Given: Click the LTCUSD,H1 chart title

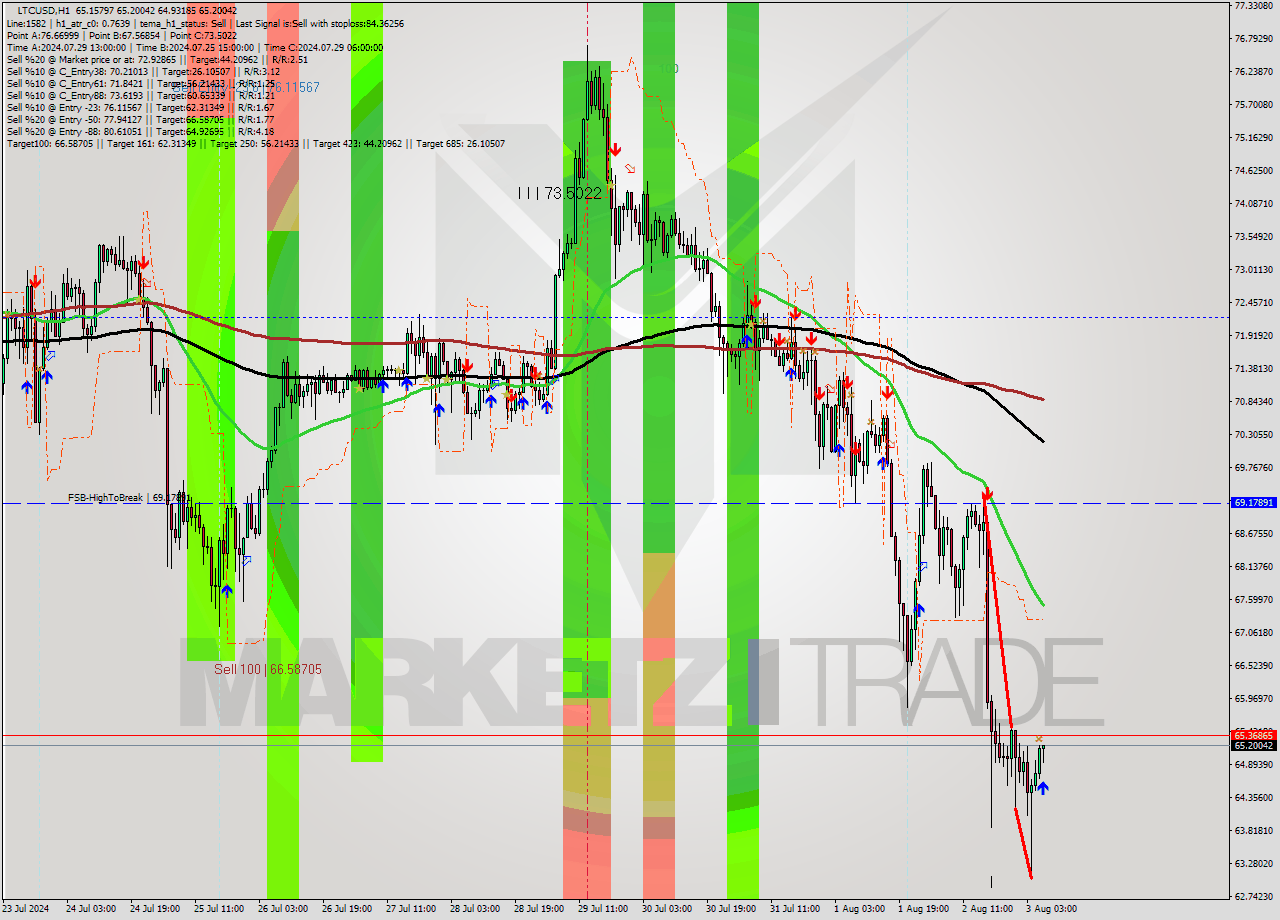Looking at the screenshot, I should point(44,9).
